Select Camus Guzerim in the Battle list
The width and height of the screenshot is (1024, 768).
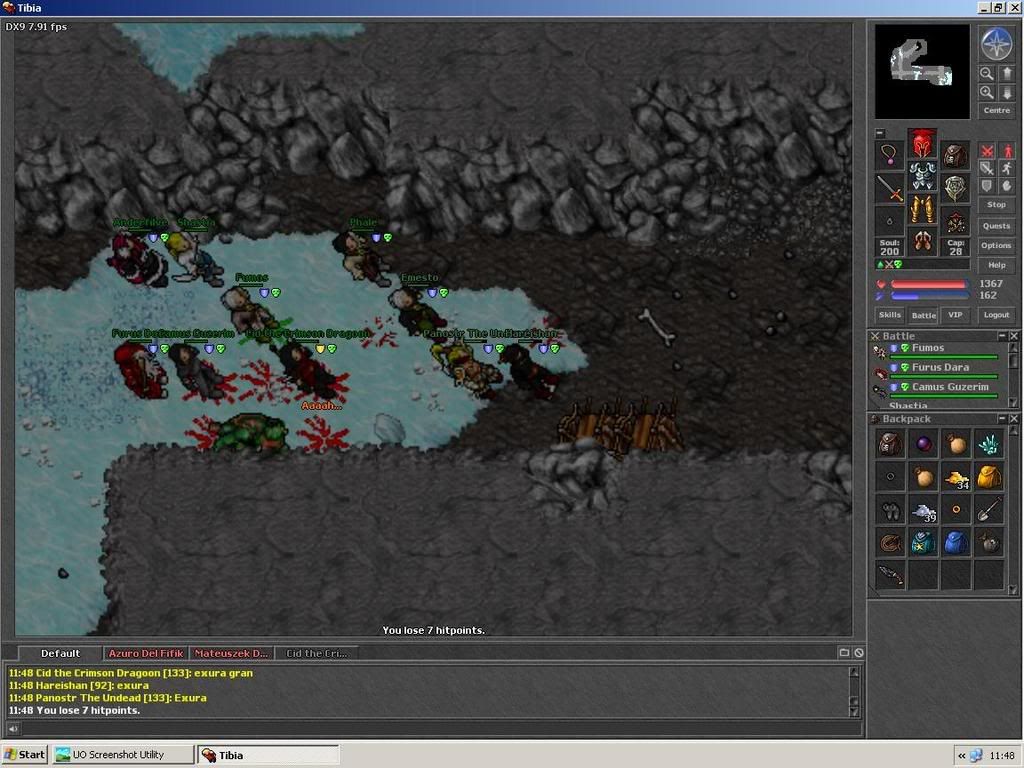point(937,389)
